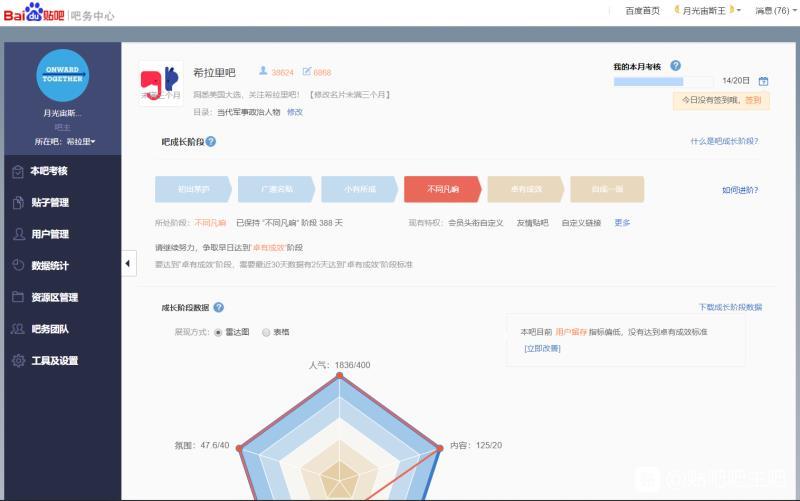Select the 雷达图 display option

pyautogui.click(x=218, y=332)
